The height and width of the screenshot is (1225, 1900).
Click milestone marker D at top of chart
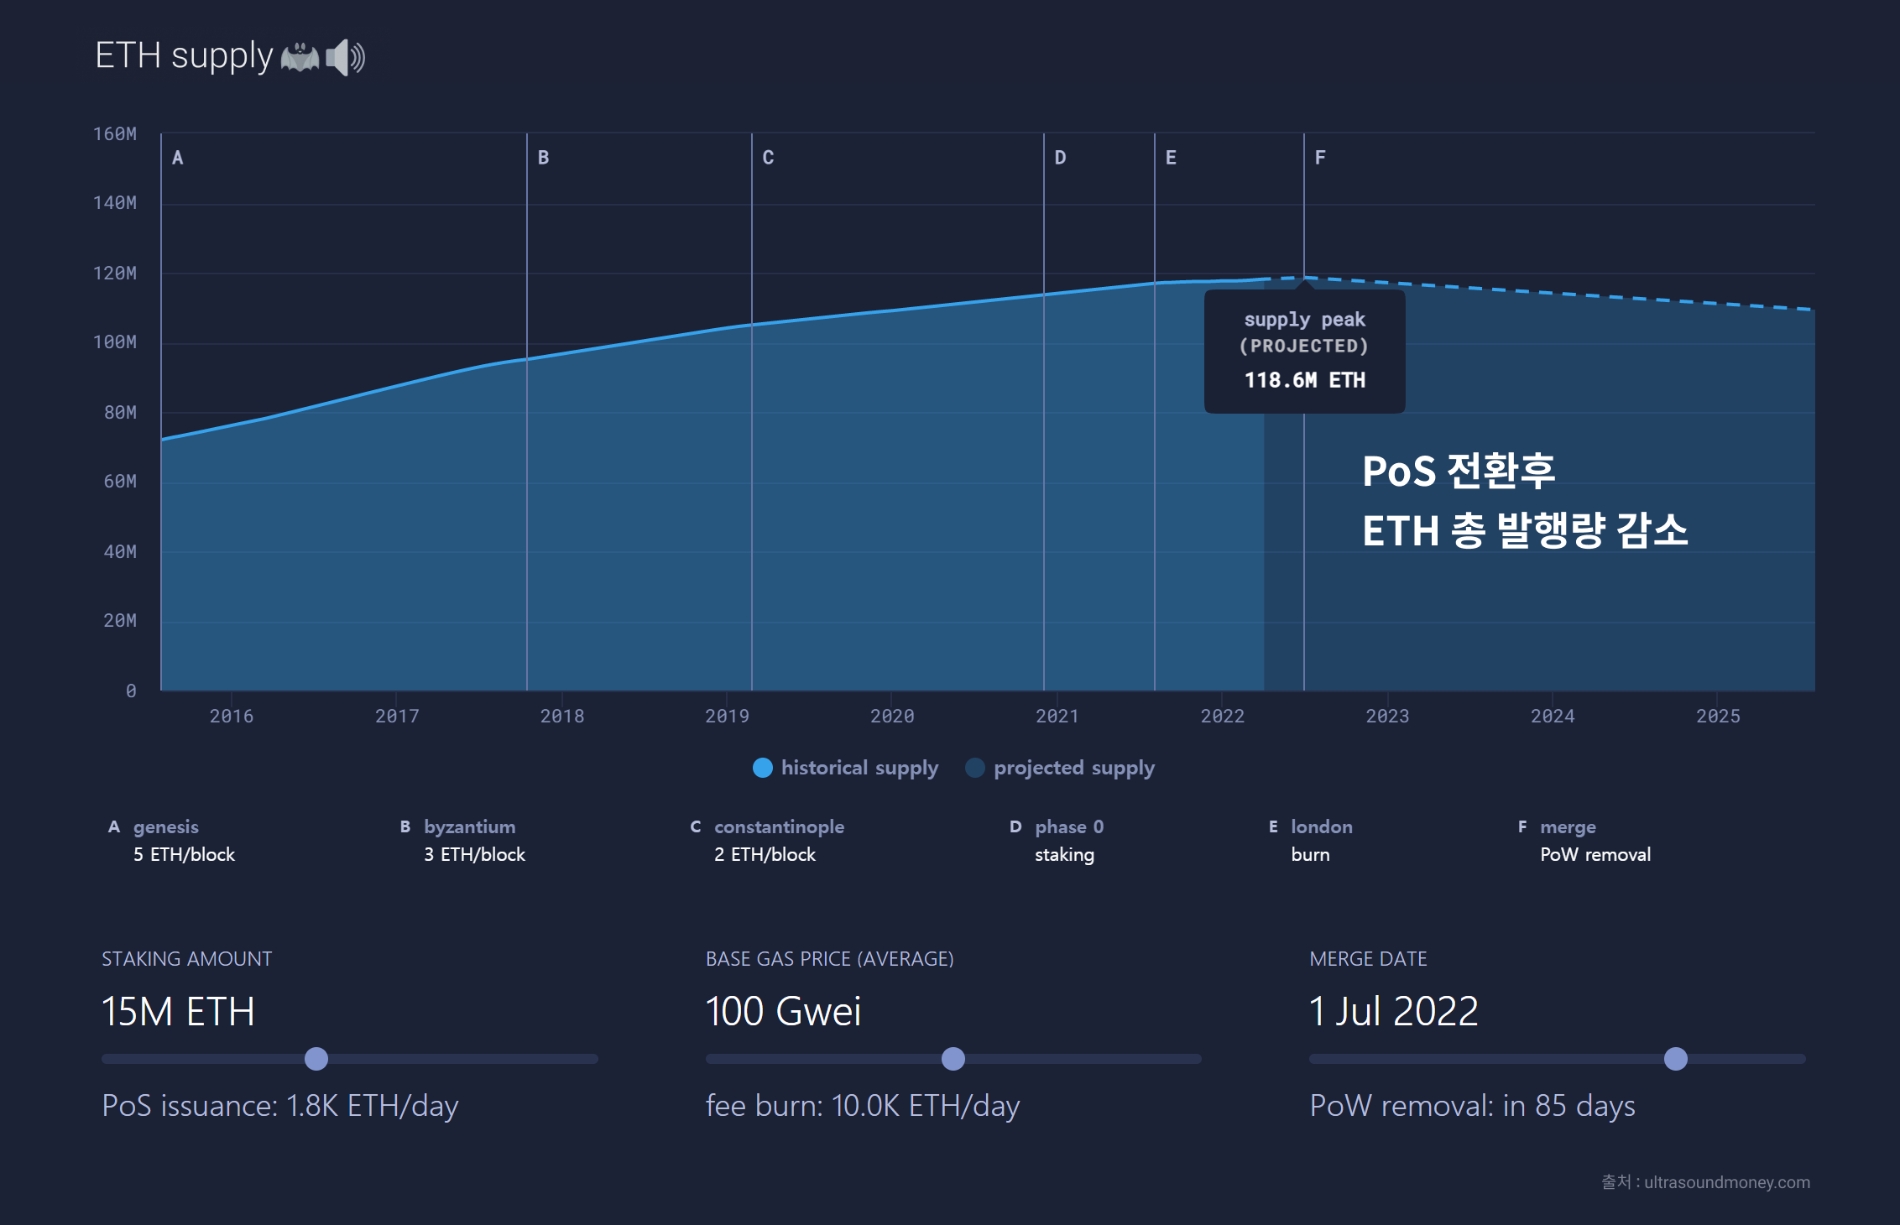[x=1060, y=156]
